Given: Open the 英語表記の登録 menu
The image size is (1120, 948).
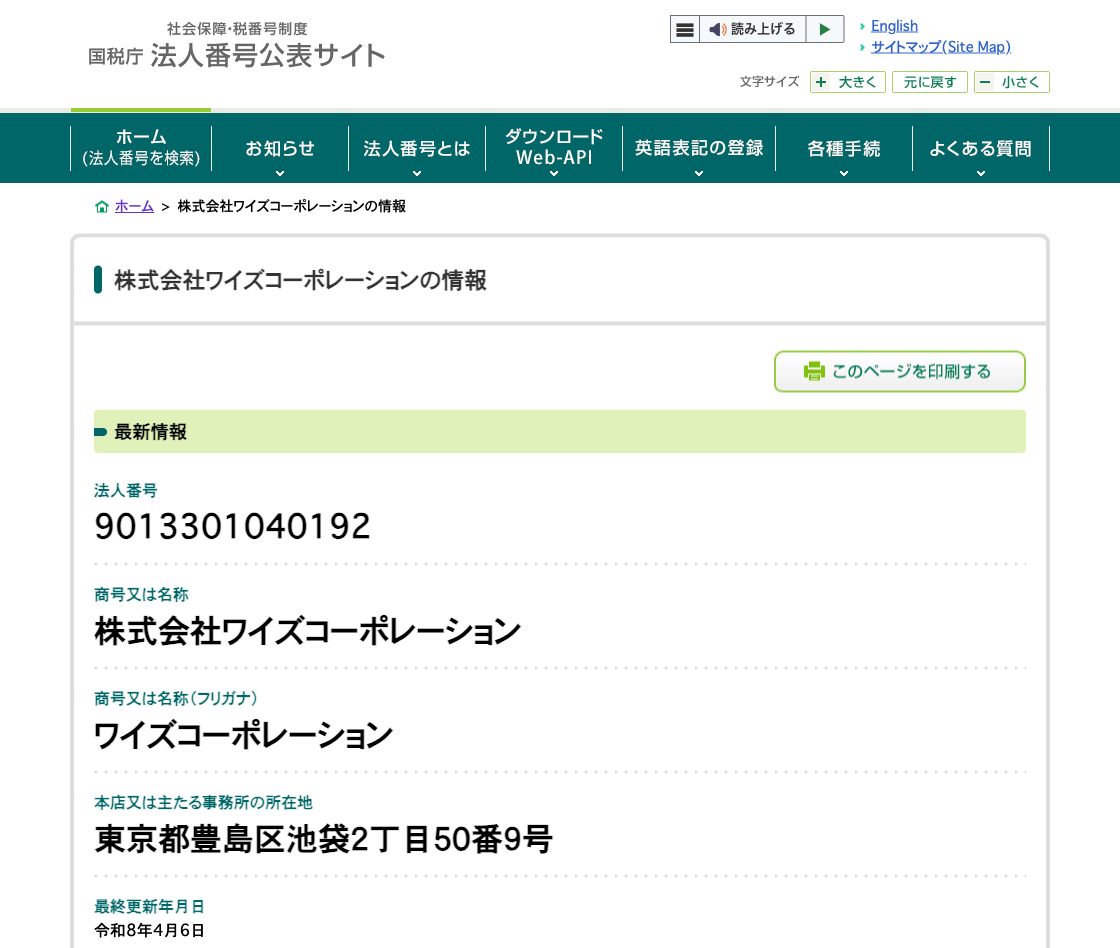Looking at the screenshot, I should tap(699, 148).
